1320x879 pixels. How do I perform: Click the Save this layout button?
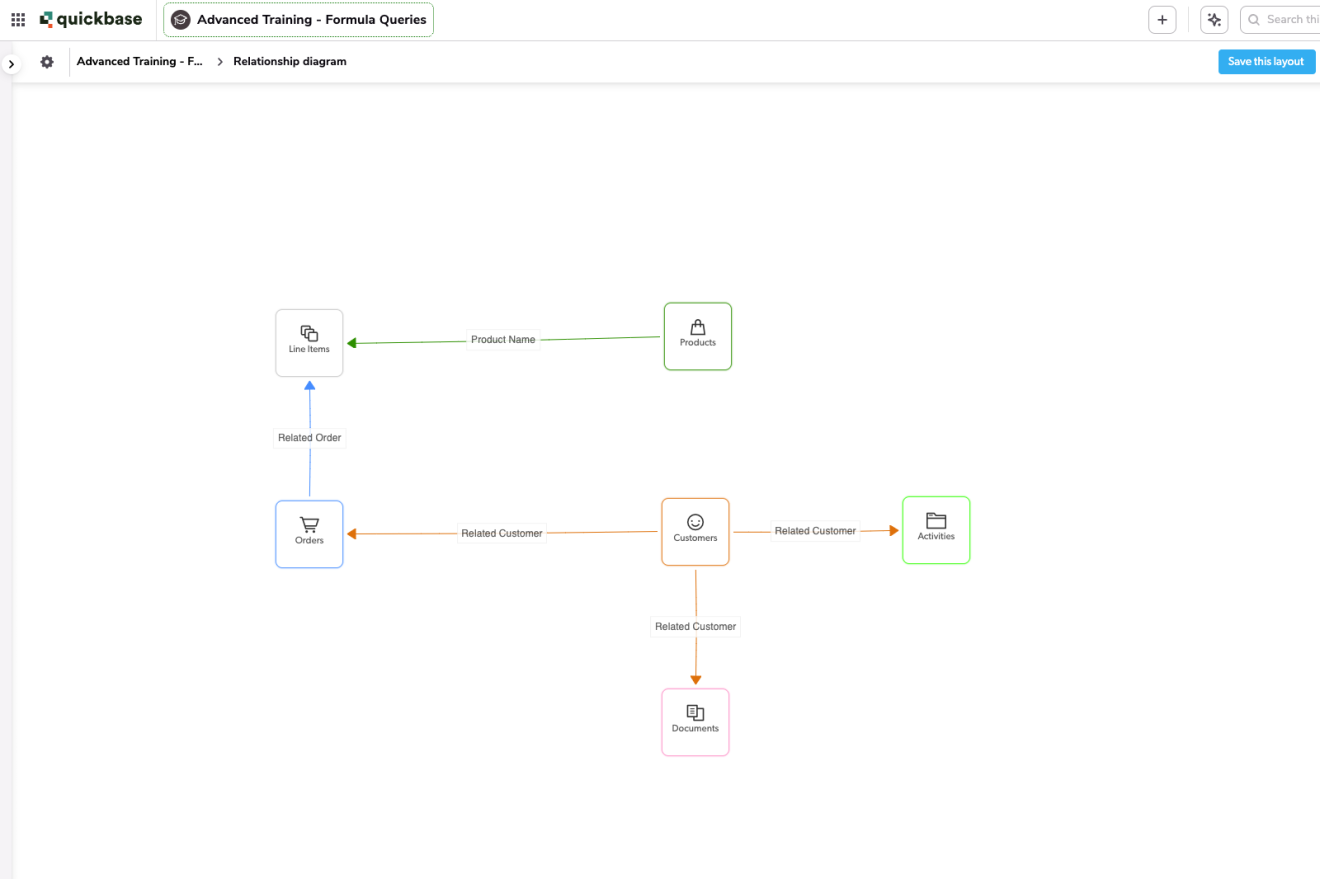pyautogui.click(x=1265, y=62)
